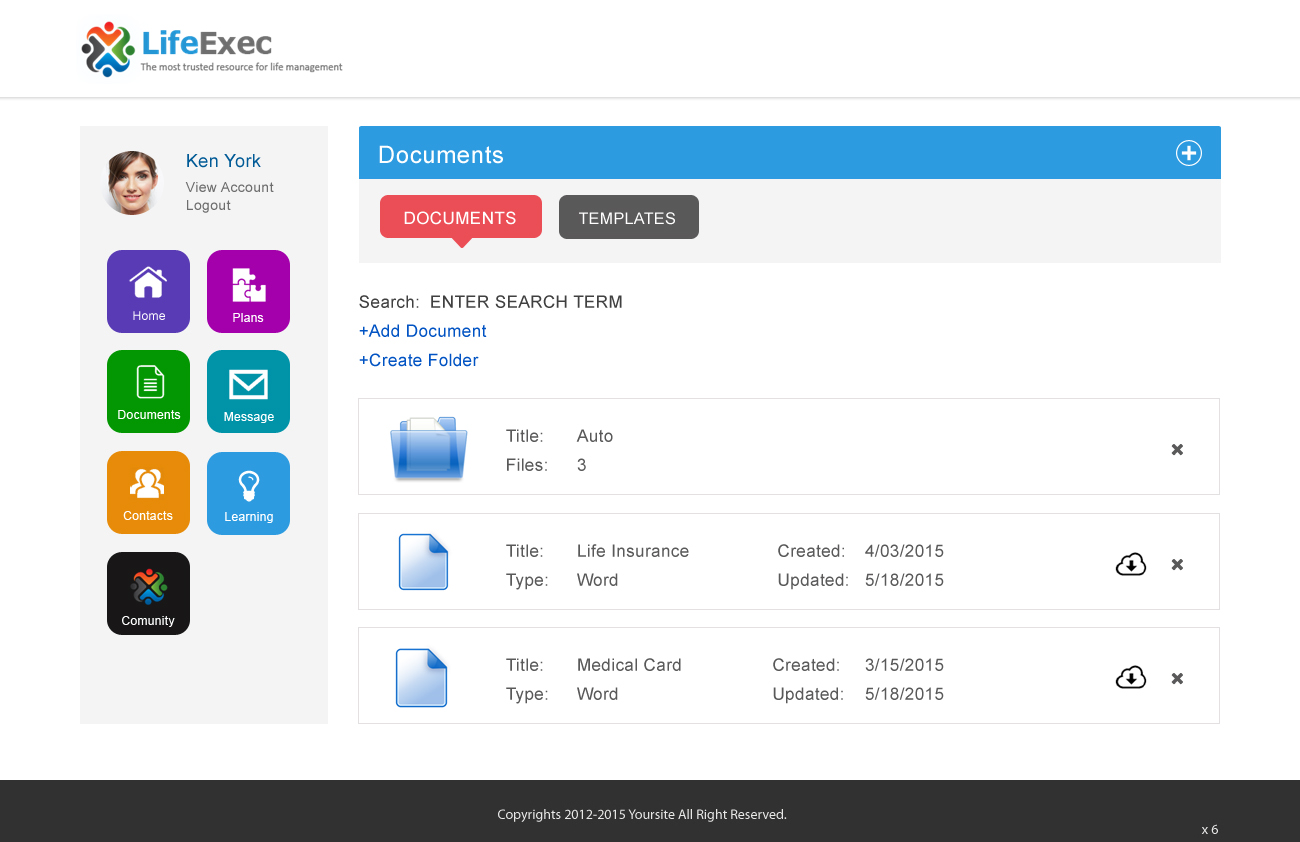Open the Message envelope tile
The width and height of the screenshot is (1300, 842).
pyautogui.click(x=248, y=391)
